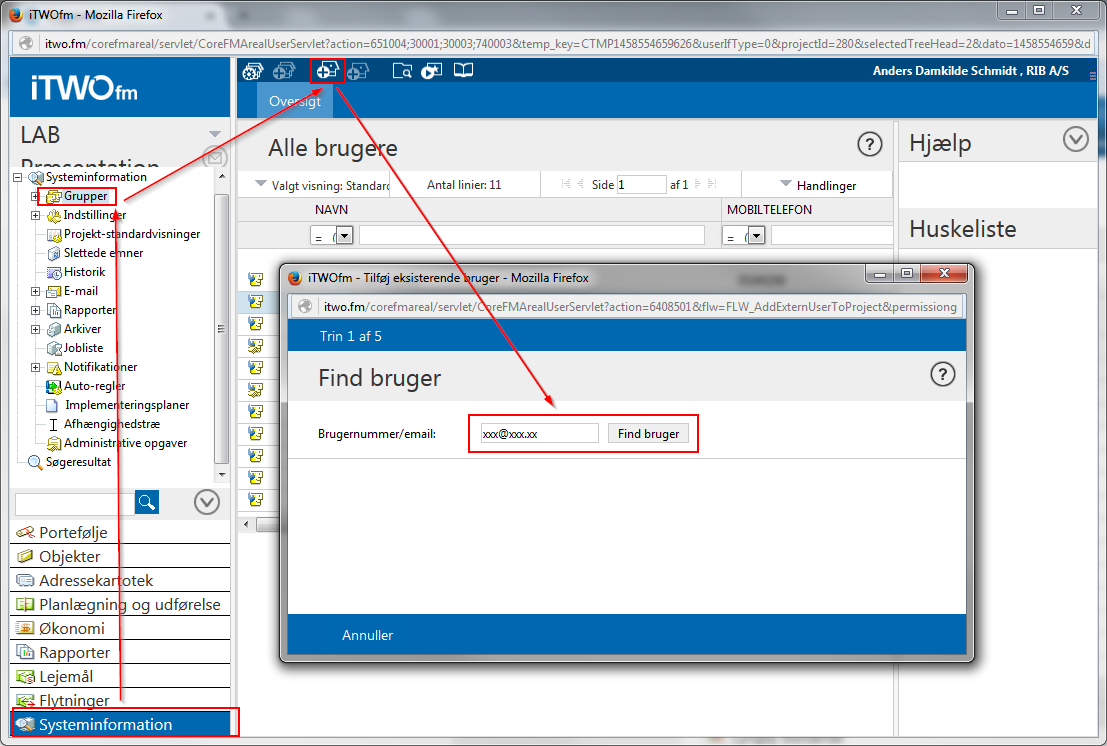Screen dimensions: 1107x746
Task: Expand the Grupper tree node
Action: (x=35, y=197)
